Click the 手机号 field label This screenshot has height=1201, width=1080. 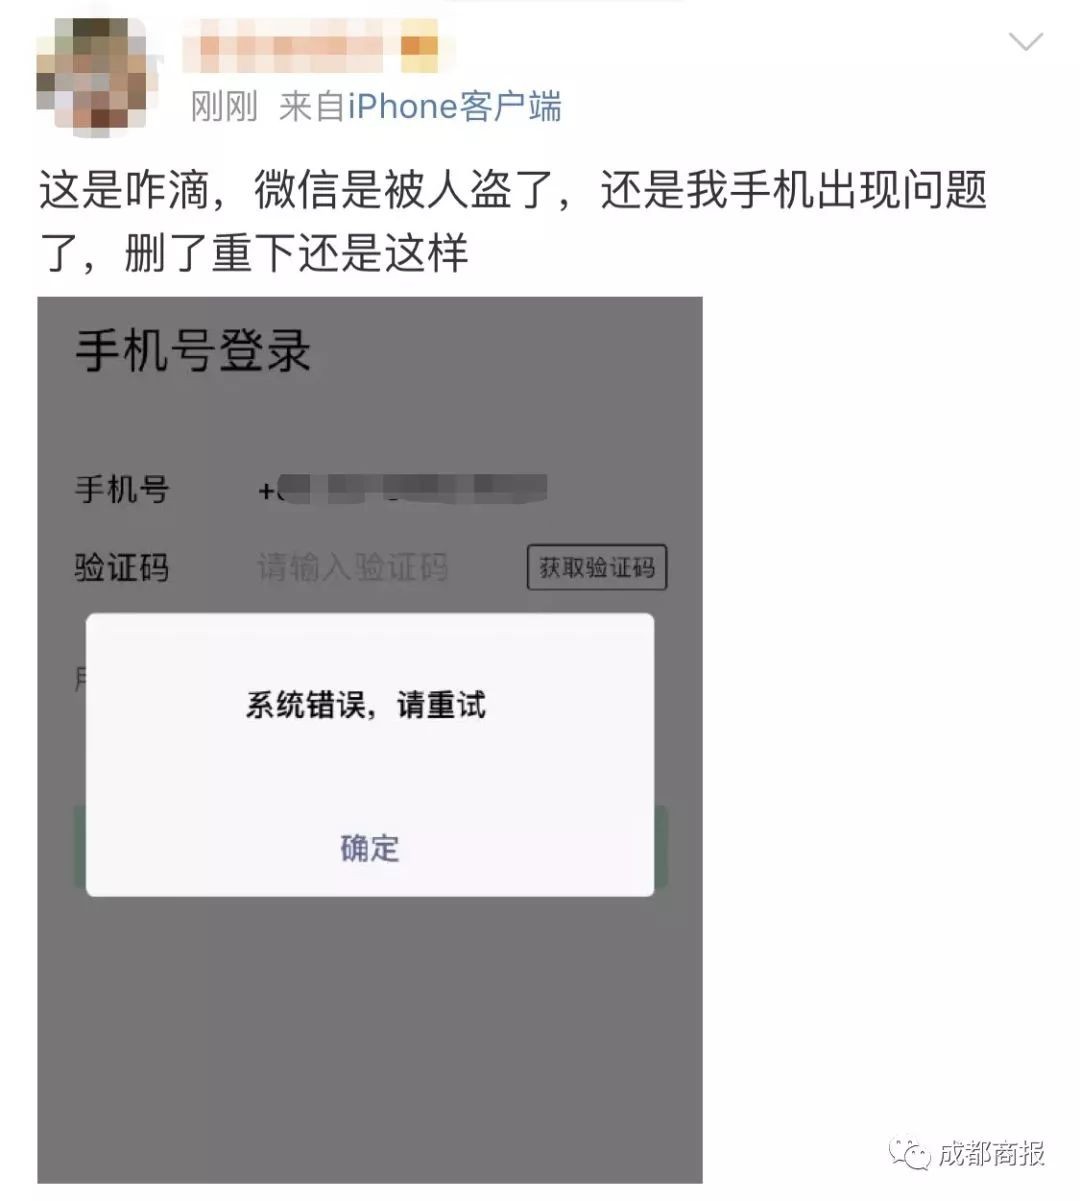coord(122,490)
